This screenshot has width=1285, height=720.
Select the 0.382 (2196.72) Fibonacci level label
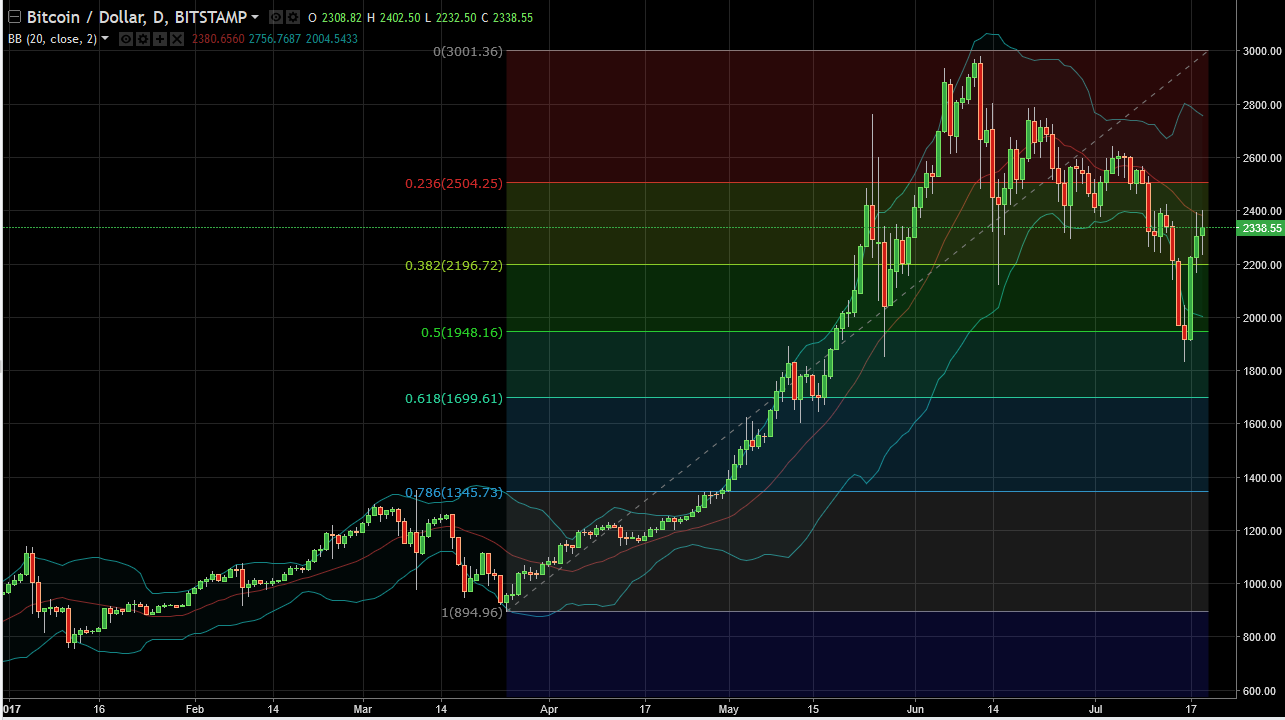pyautogui.click(x=453, y=265)
